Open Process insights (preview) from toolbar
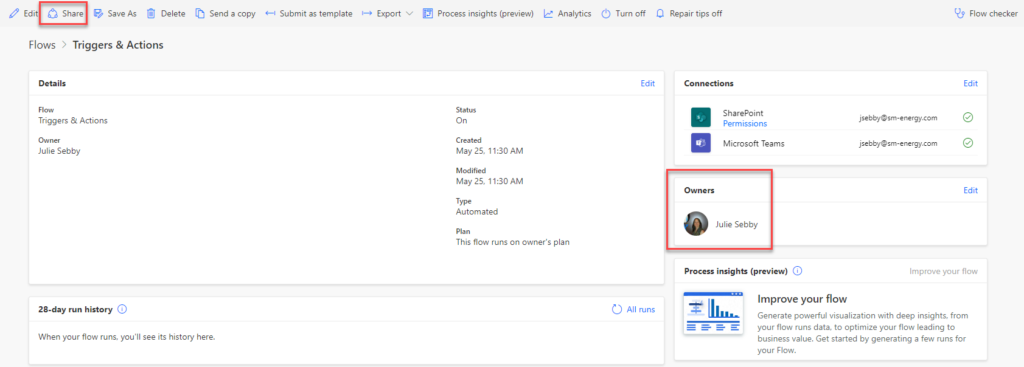Image resolution: width=1024 pixels, height=367 pixels. [478, 13]
